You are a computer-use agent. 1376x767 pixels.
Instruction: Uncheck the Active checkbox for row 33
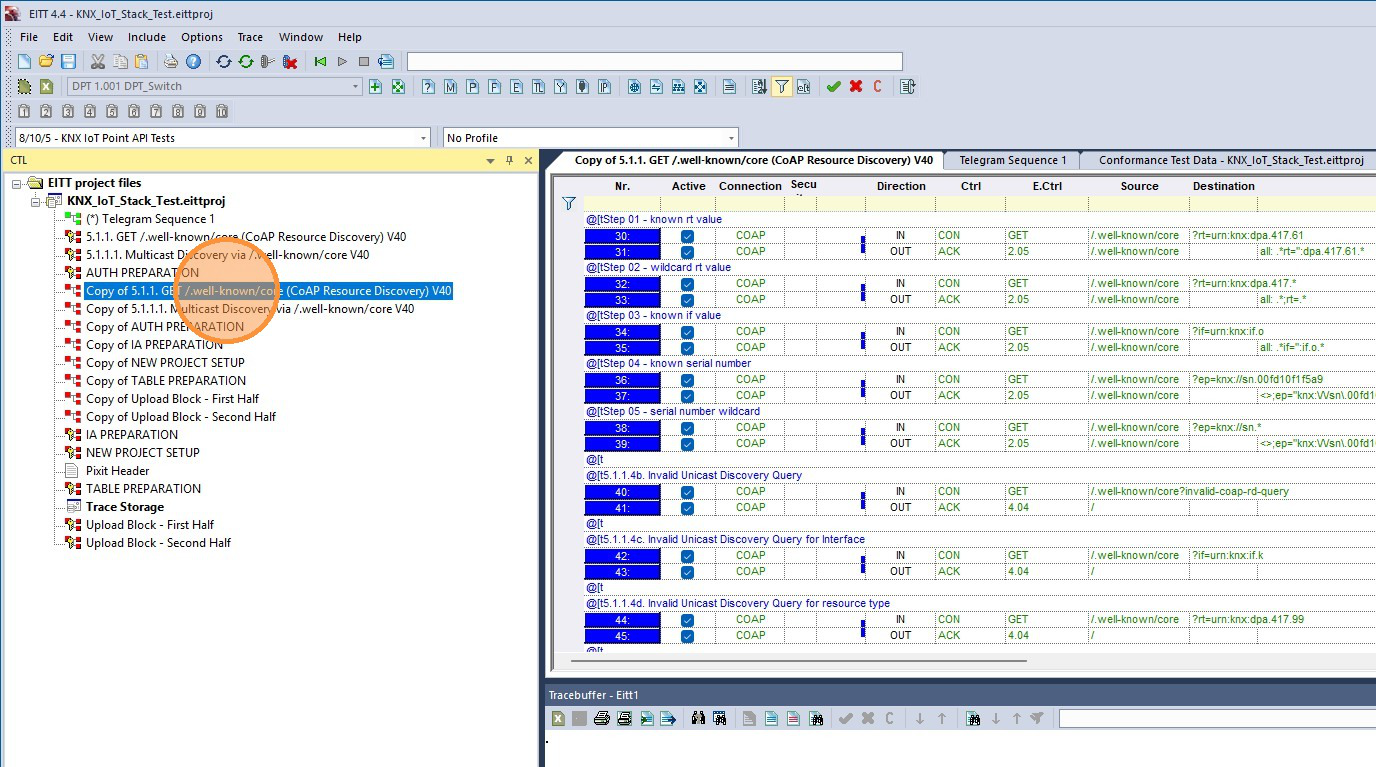(687, 300)
